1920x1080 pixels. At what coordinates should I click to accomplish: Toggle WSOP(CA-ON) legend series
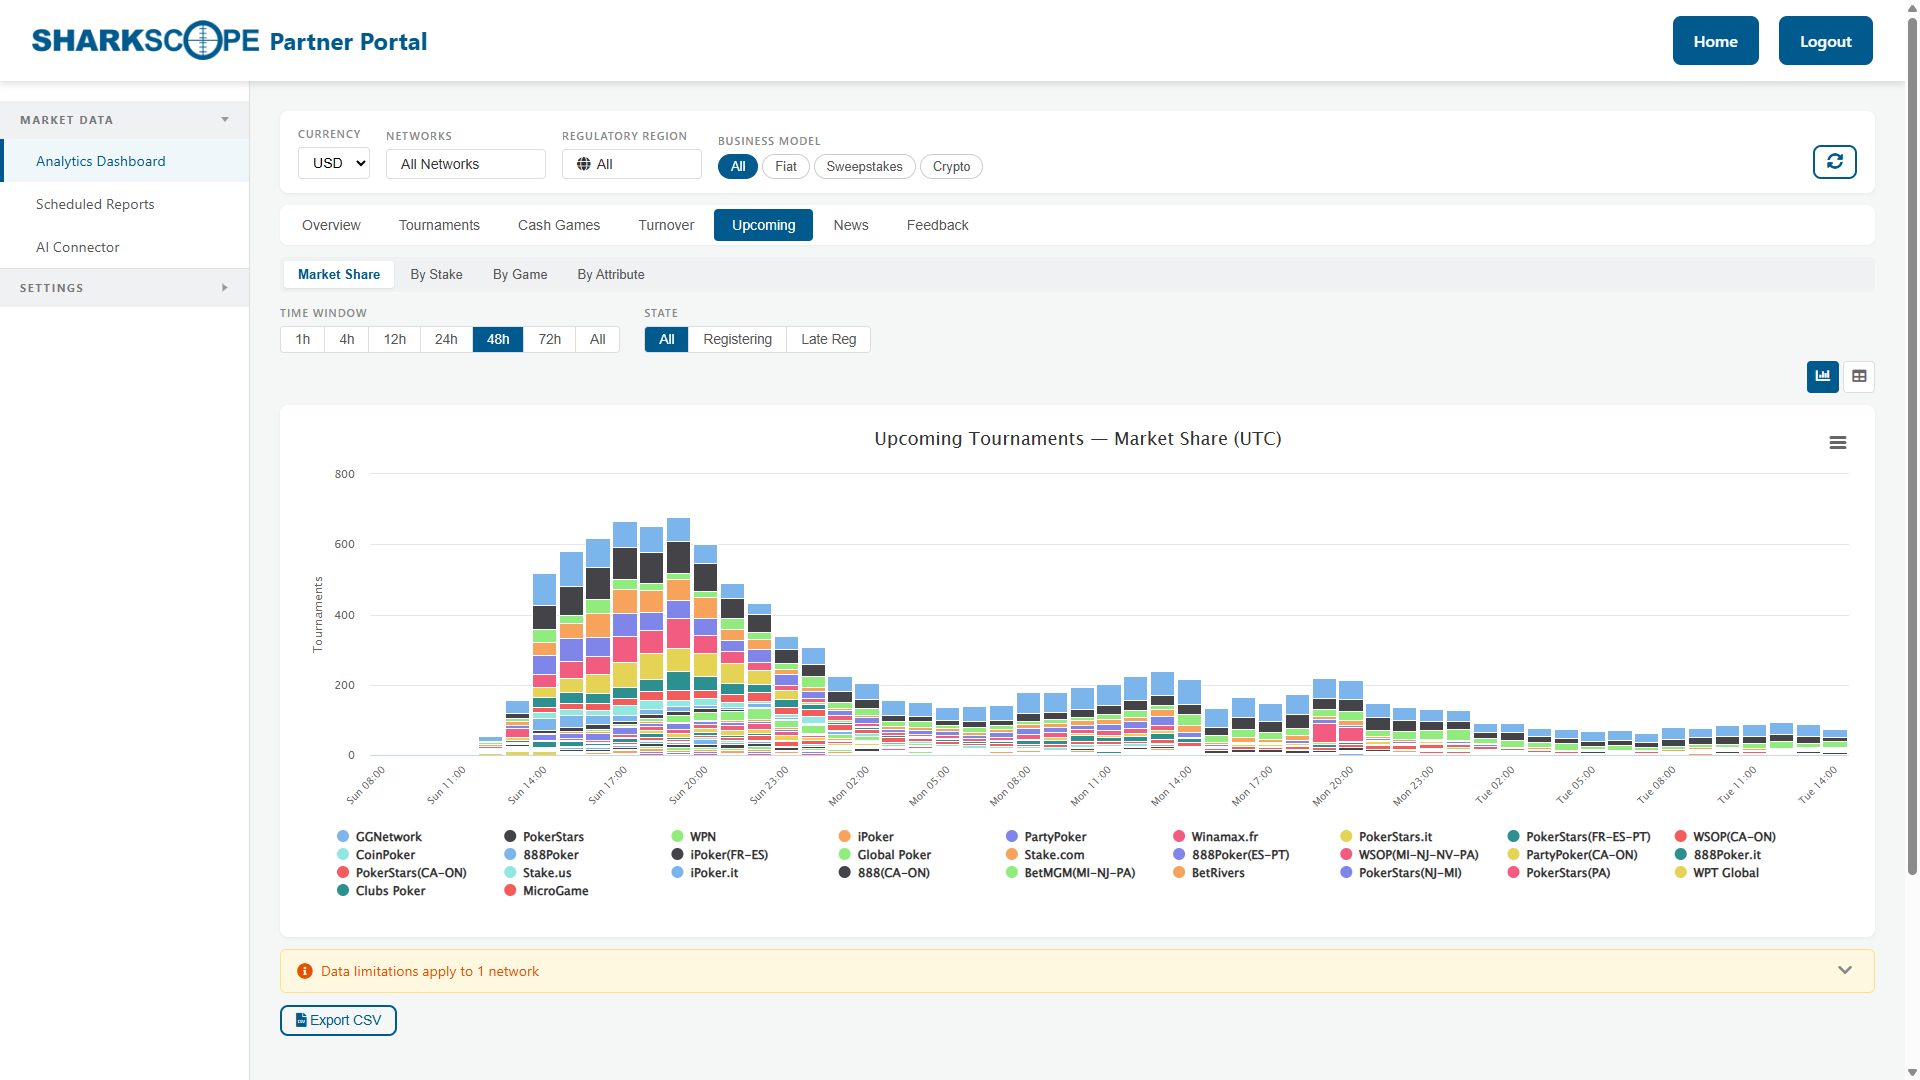click(1725, 837)
